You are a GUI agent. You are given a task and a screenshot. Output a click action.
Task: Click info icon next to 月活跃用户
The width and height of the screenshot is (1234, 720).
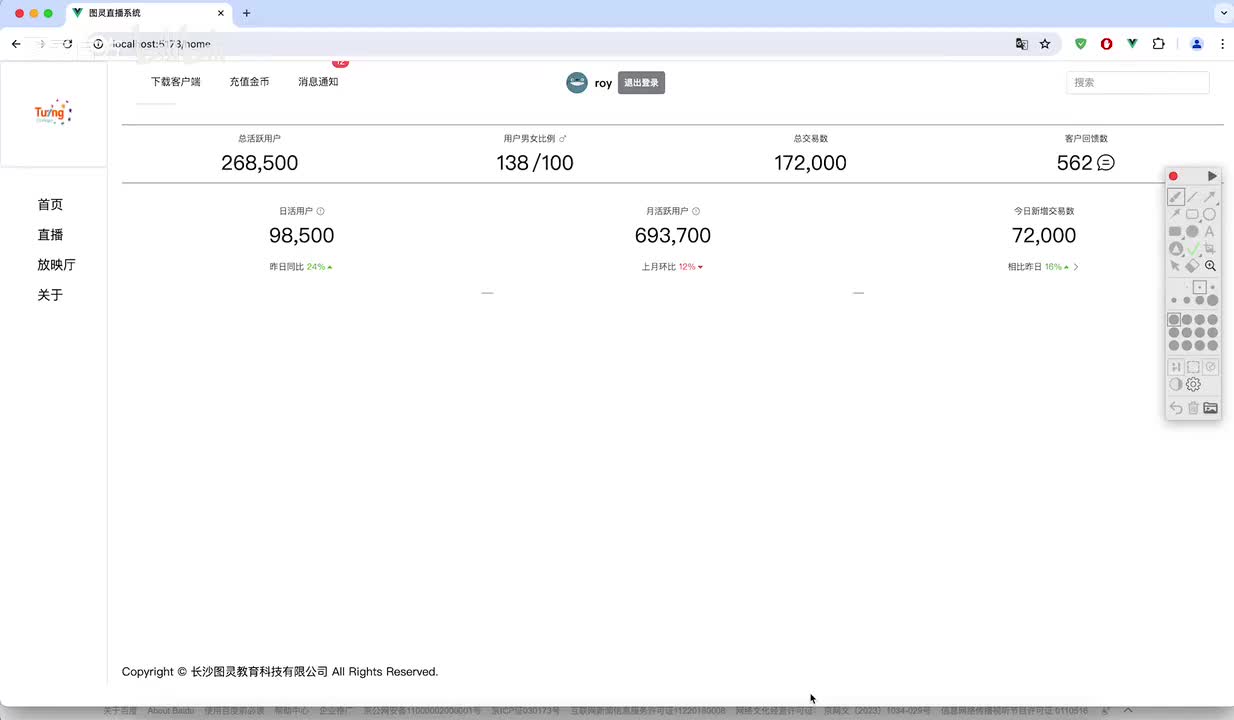pos(696,211)
